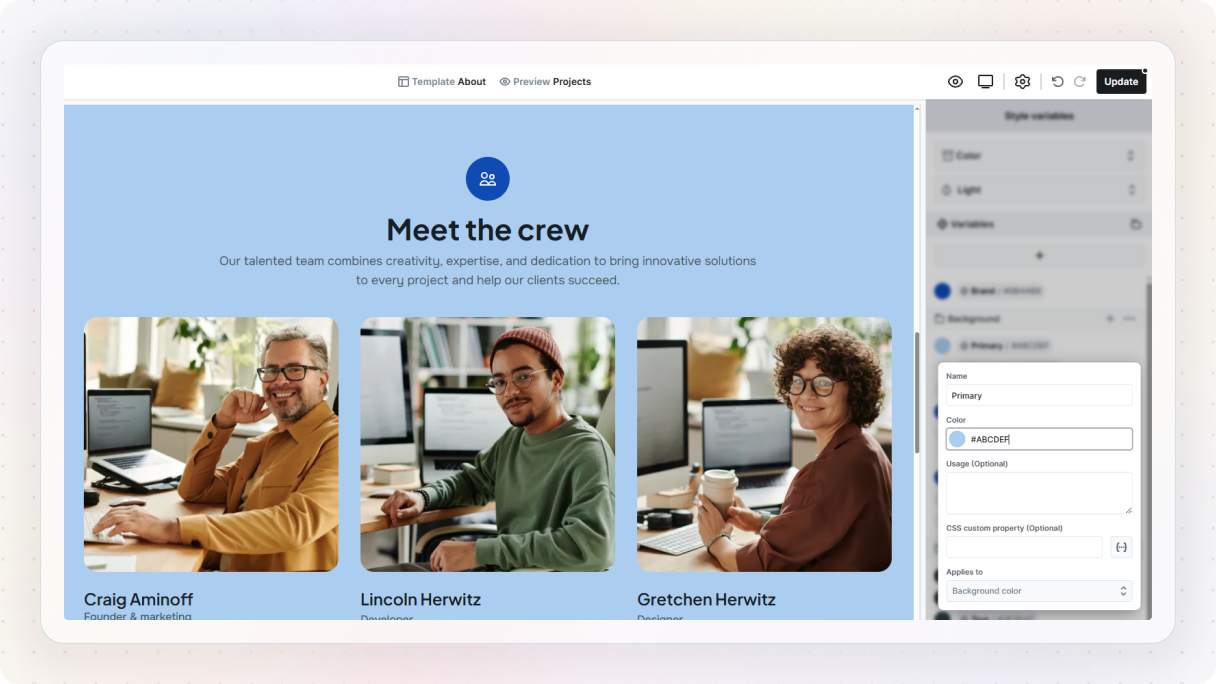Viewport: 1216px width, 684px height.
Task: Click the Primary color swatch in variable list
Action: (x=942, y=346)
